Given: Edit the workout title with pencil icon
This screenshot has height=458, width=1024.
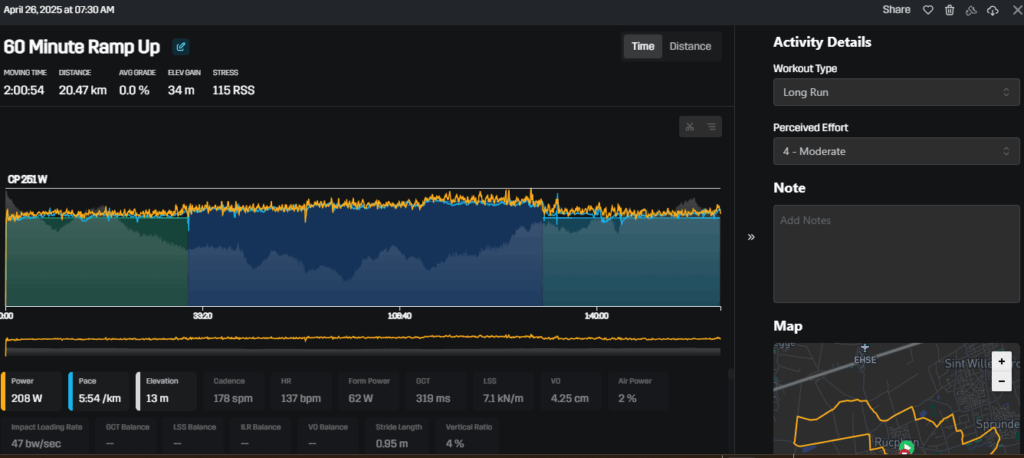Looking at the screenshot, I should pos(181,46).
